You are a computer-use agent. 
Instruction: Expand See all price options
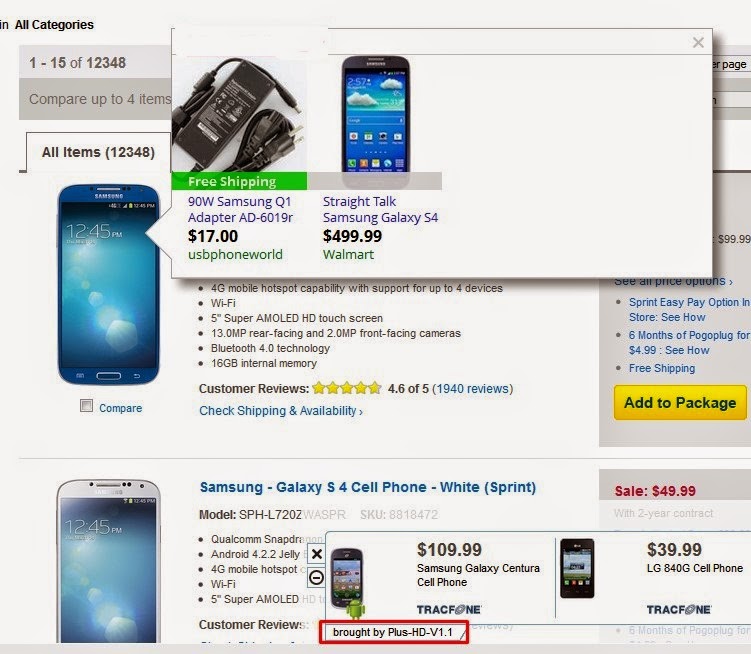tap(673, 281)
